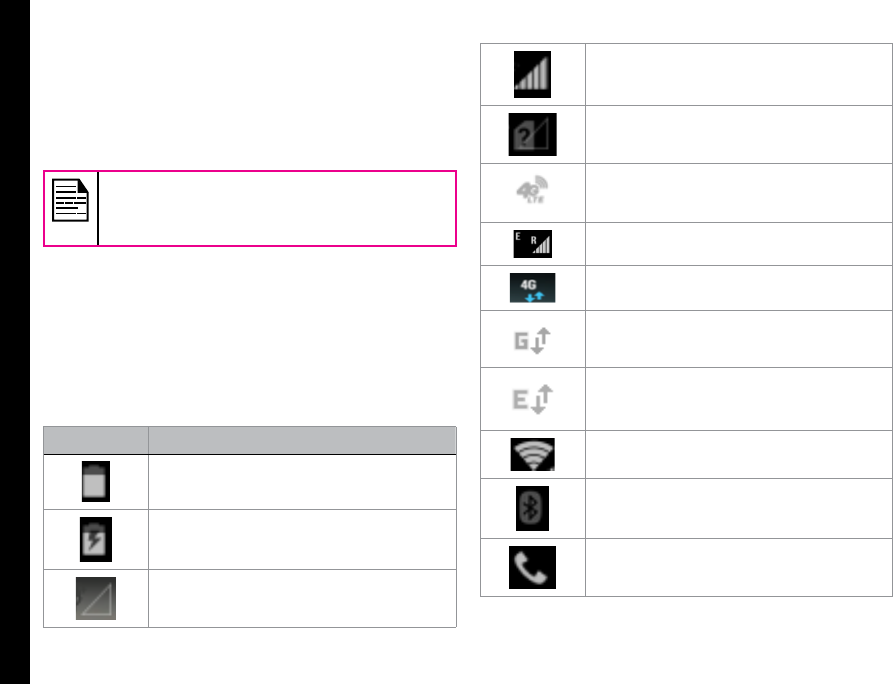Click the empty note text area in pink box

[x=277, y=208]
